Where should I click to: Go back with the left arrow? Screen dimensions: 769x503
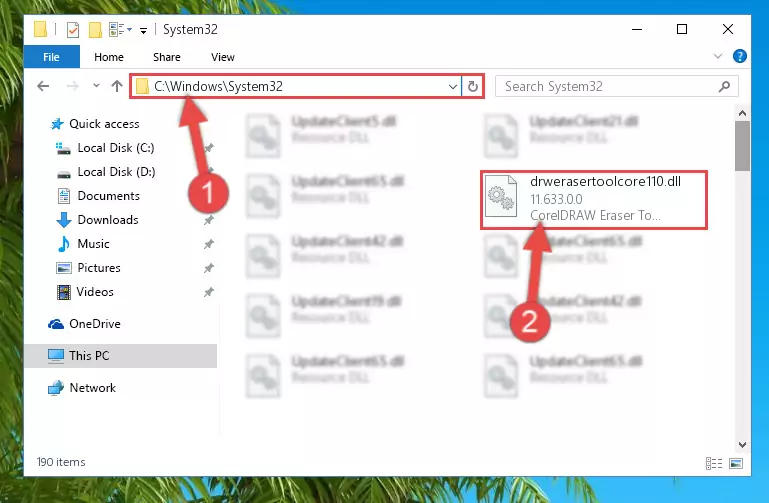coord(43,86)
